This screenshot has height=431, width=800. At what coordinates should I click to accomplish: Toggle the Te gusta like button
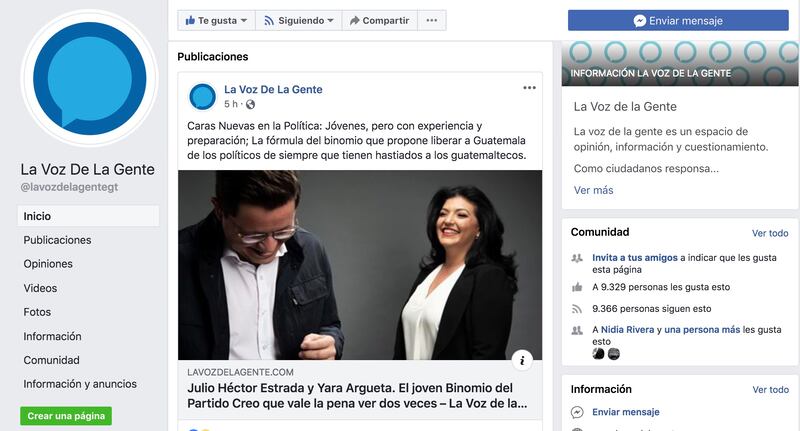211,20
